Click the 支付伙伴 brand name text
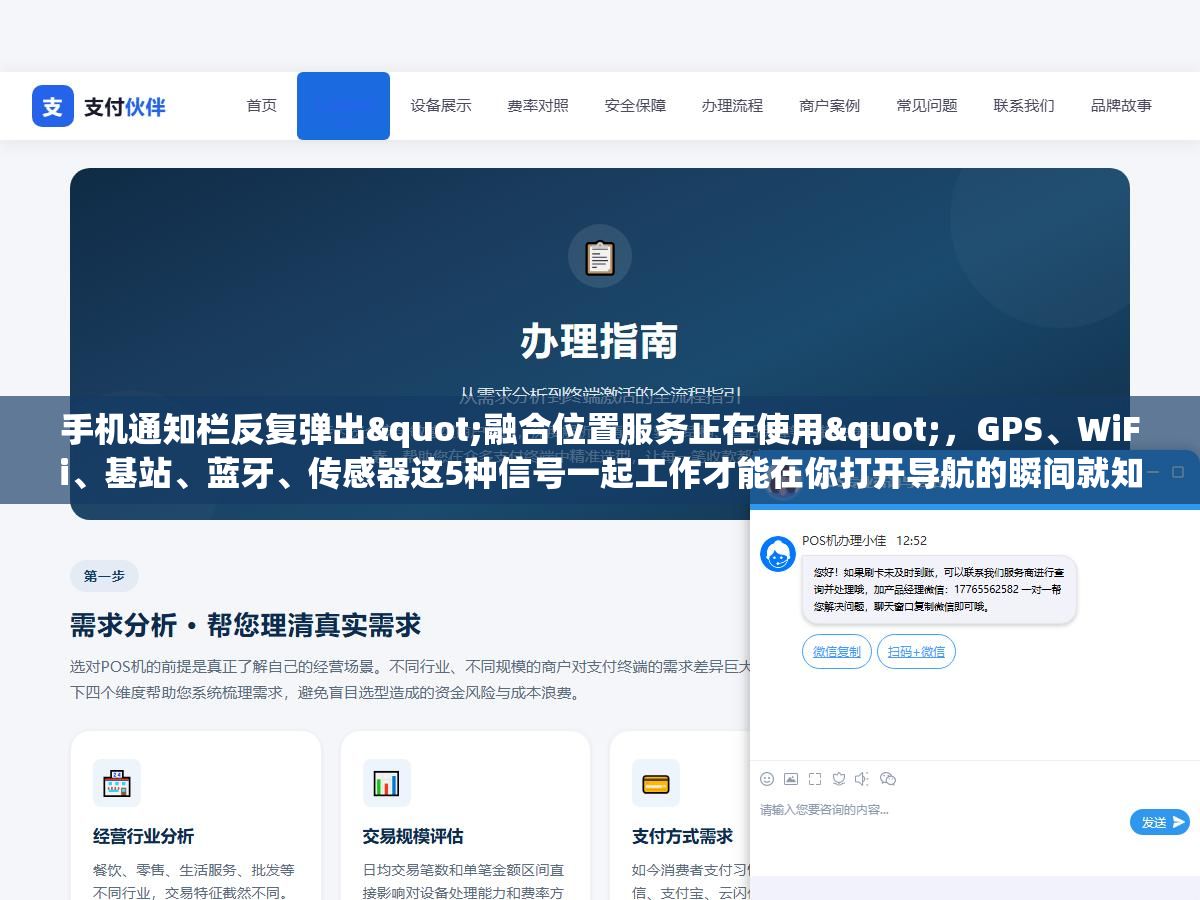This screenshot has height=900, width=1200. [x=125, y=107]
